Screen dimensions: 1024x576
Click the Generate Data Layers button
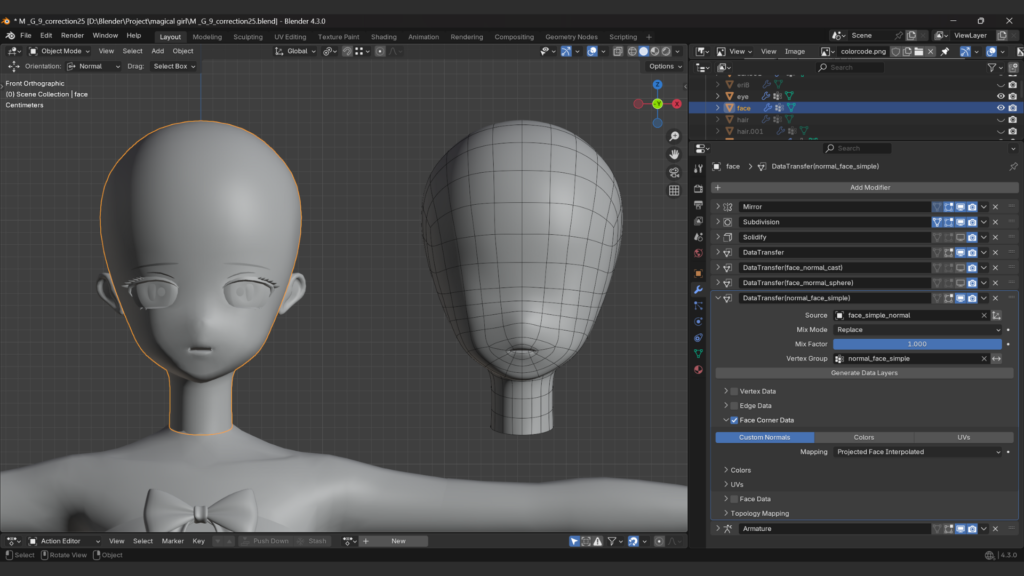(863, 373)
